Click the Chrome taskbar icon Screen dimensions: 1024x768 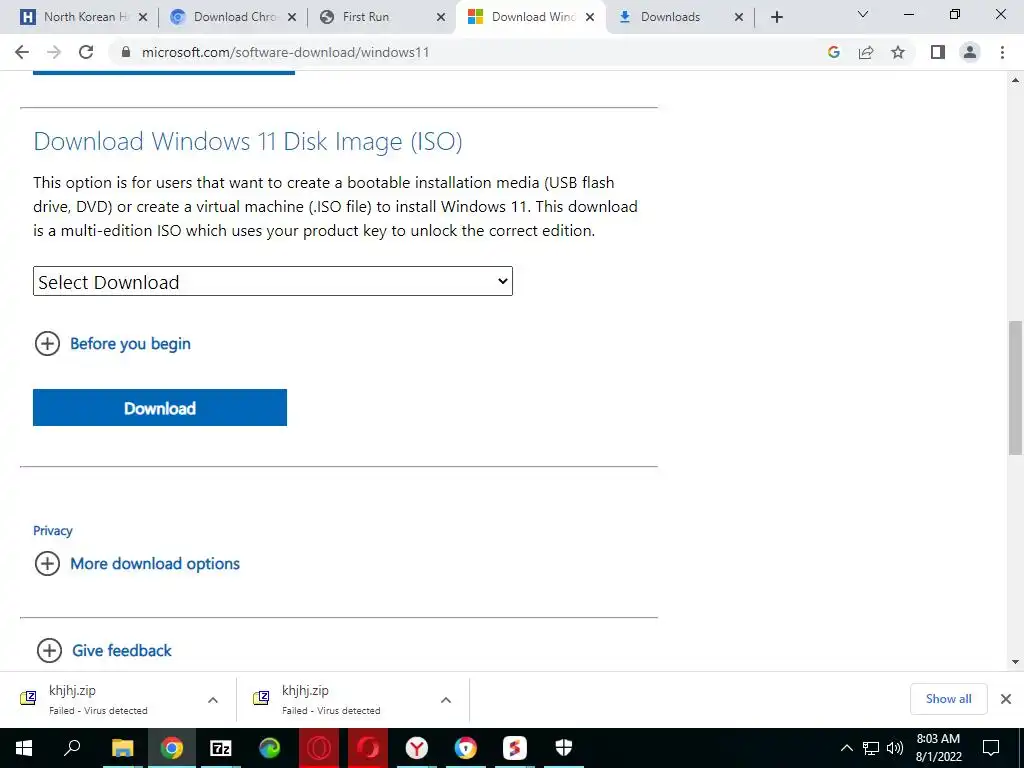click(x=172, y=748)
